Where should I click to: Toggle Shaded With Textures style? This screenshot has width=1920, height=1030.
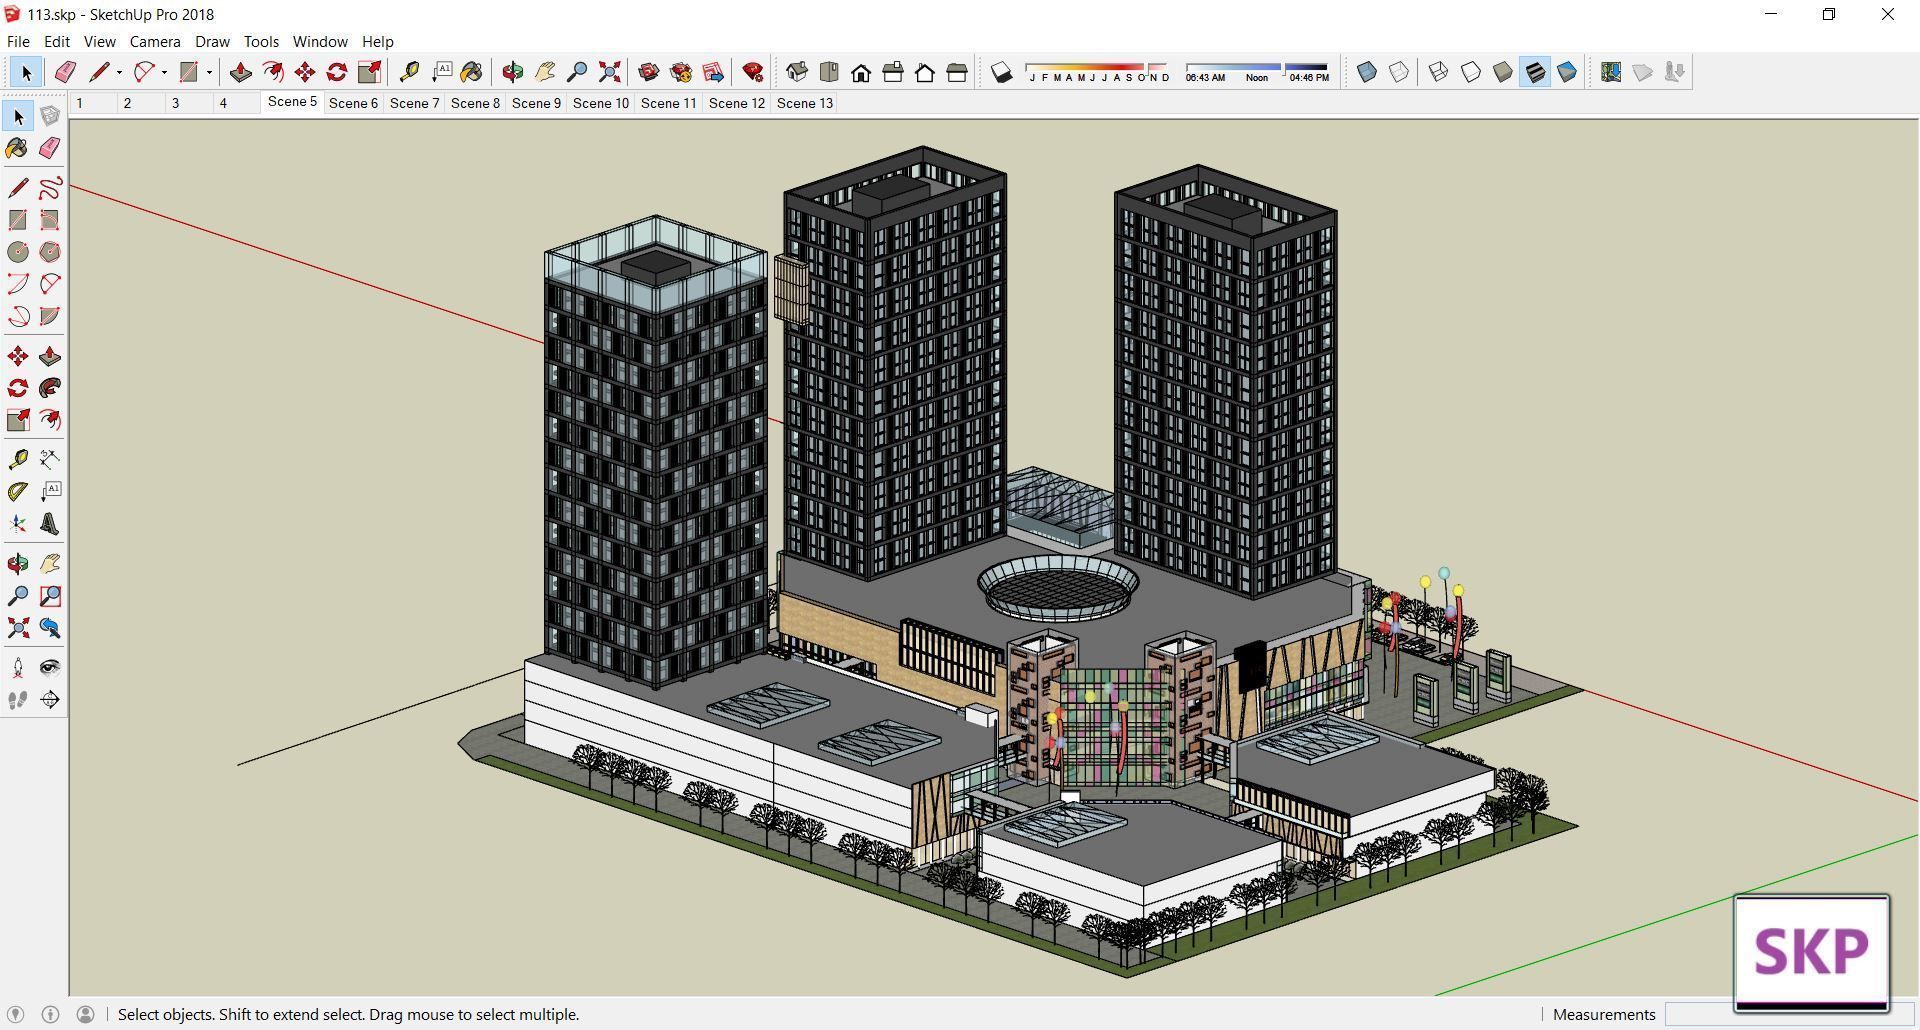[1535, 72]
